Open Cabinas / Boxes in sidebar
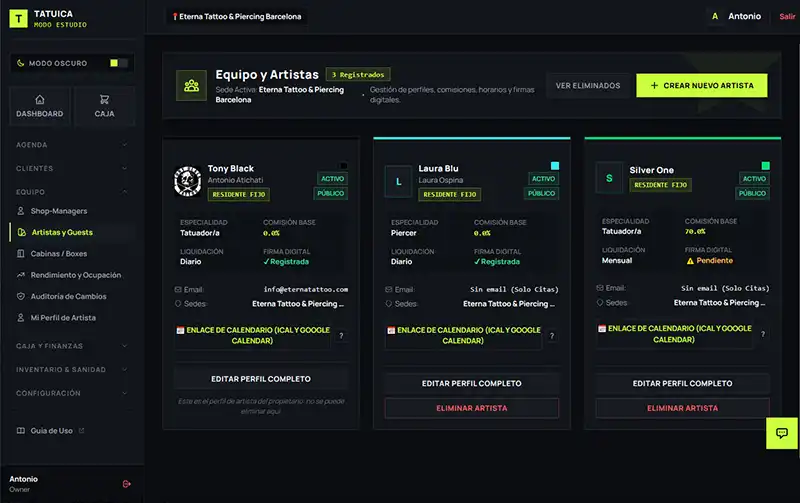800x503 pixels. coord(71,254)
